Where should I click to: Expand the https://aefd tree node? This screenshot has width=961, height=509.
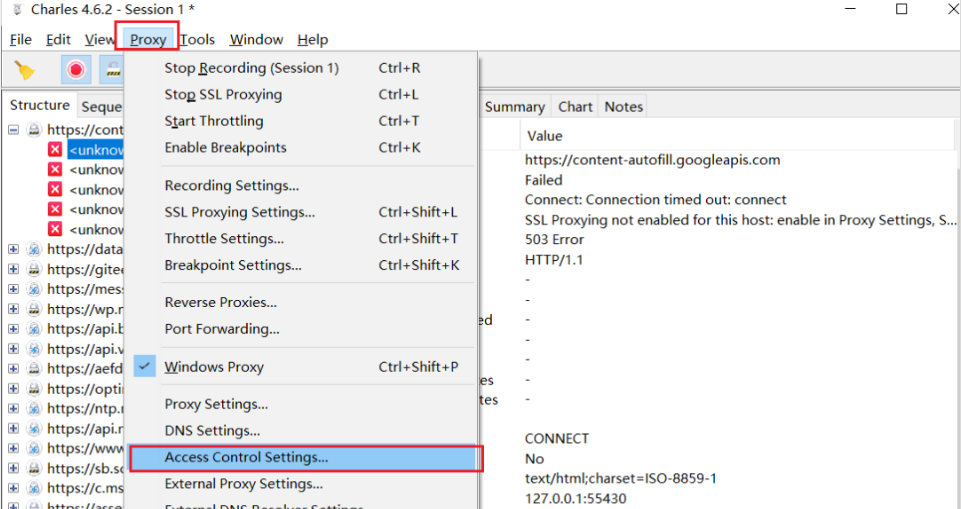click(x=13, y=369)
